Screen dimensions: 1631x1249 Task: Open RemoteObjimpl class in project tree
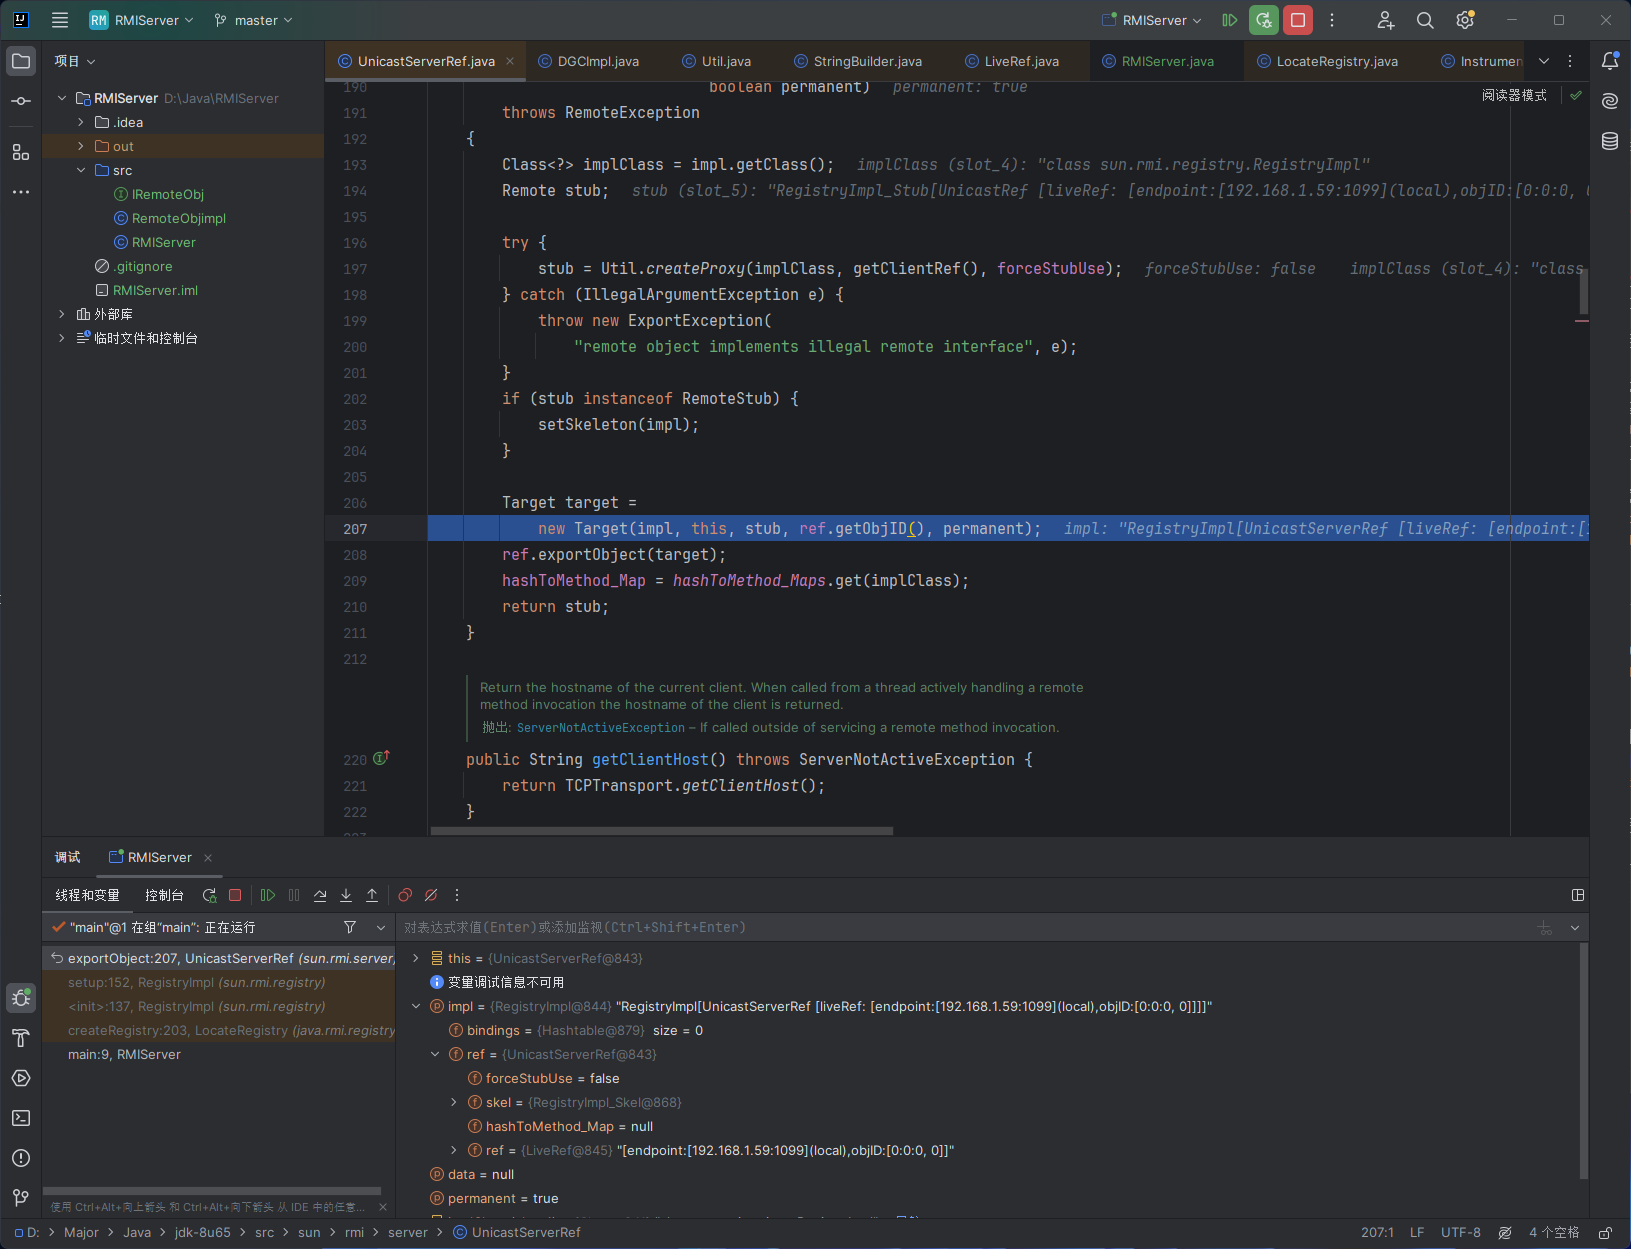tap(179, 218)
